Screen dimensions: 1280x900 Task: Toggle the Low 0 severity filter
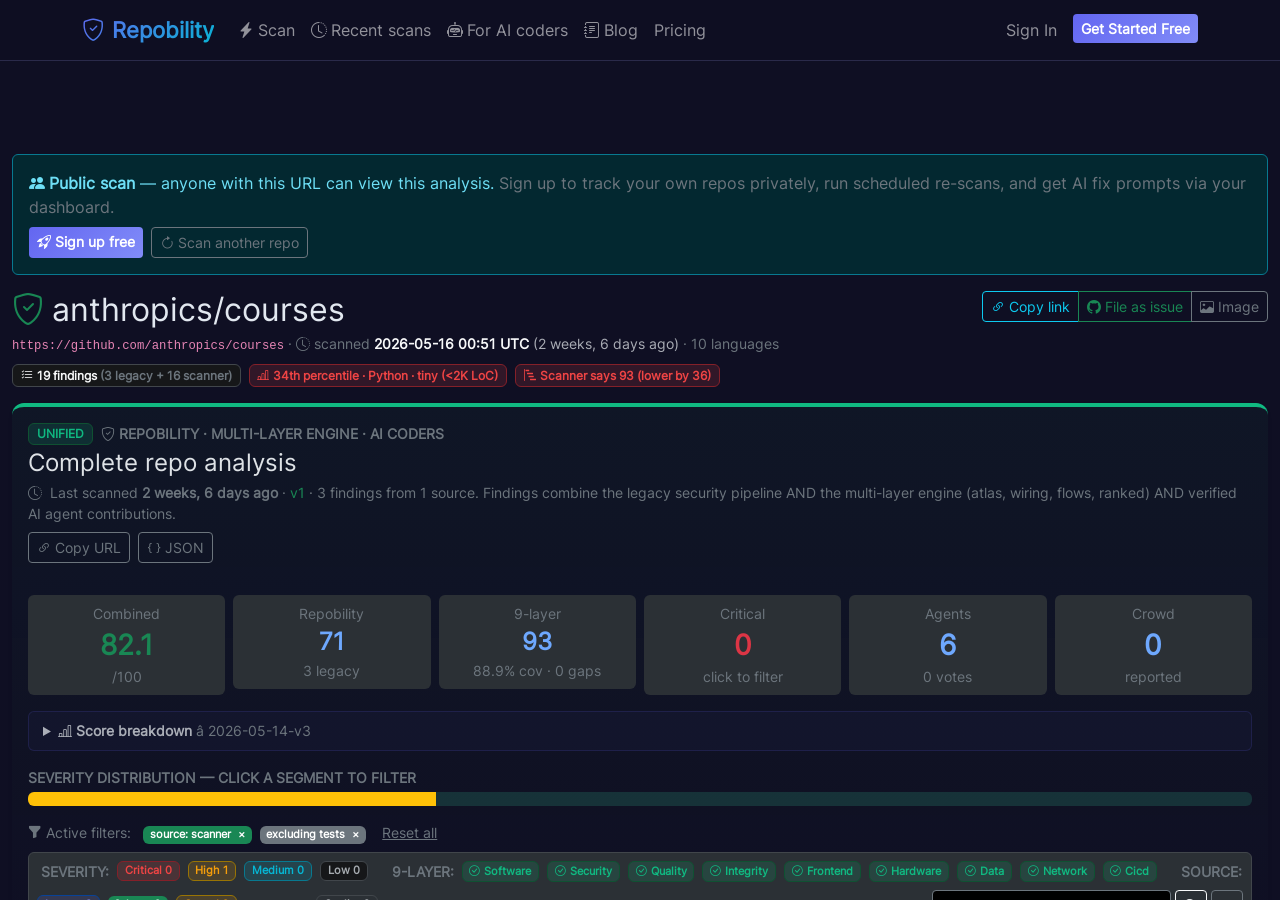(x=344, y=871)
